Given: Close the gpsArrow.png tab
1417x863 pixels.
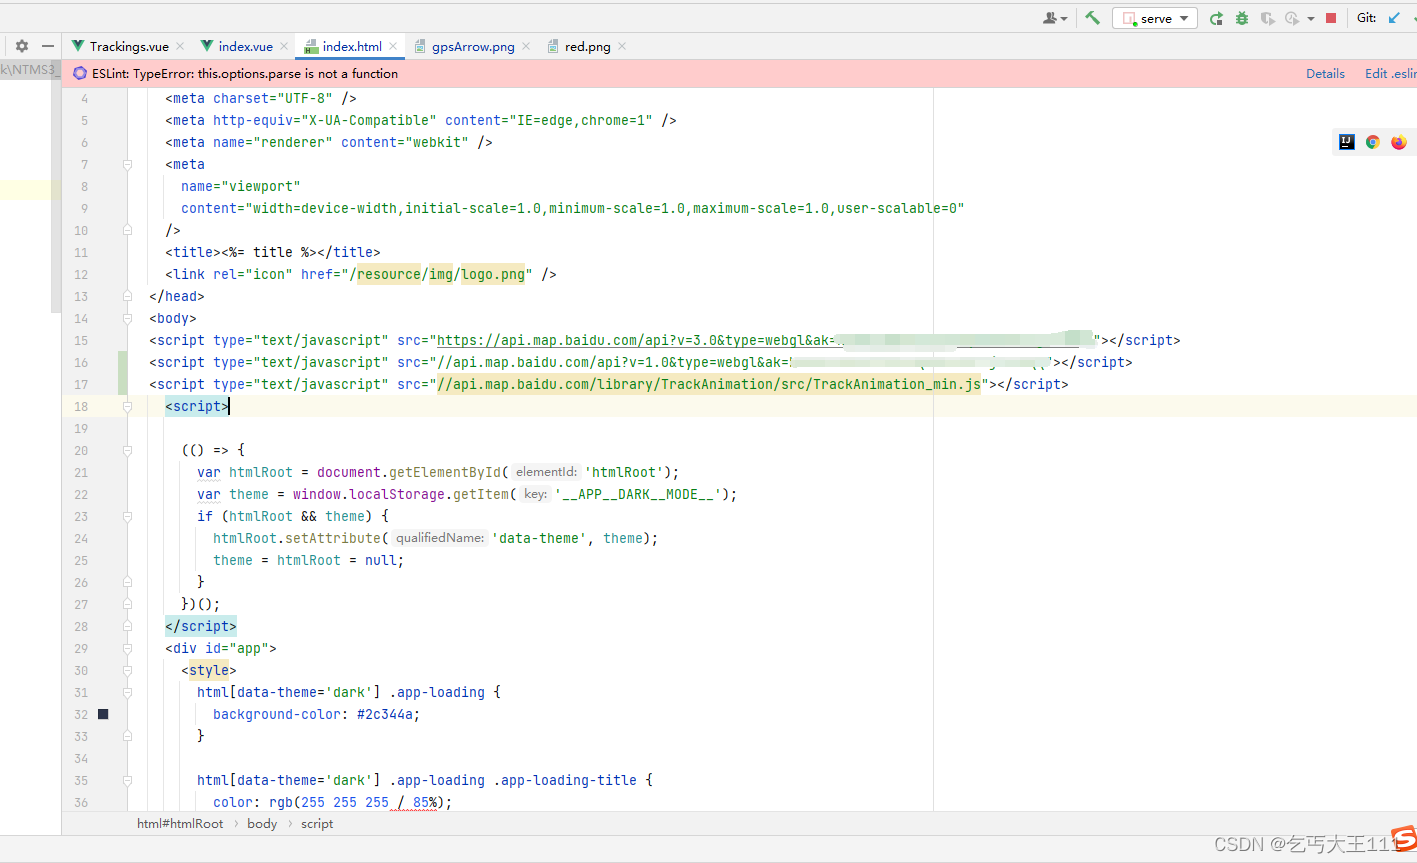Looking at the screenshot, I should [526, 46].
